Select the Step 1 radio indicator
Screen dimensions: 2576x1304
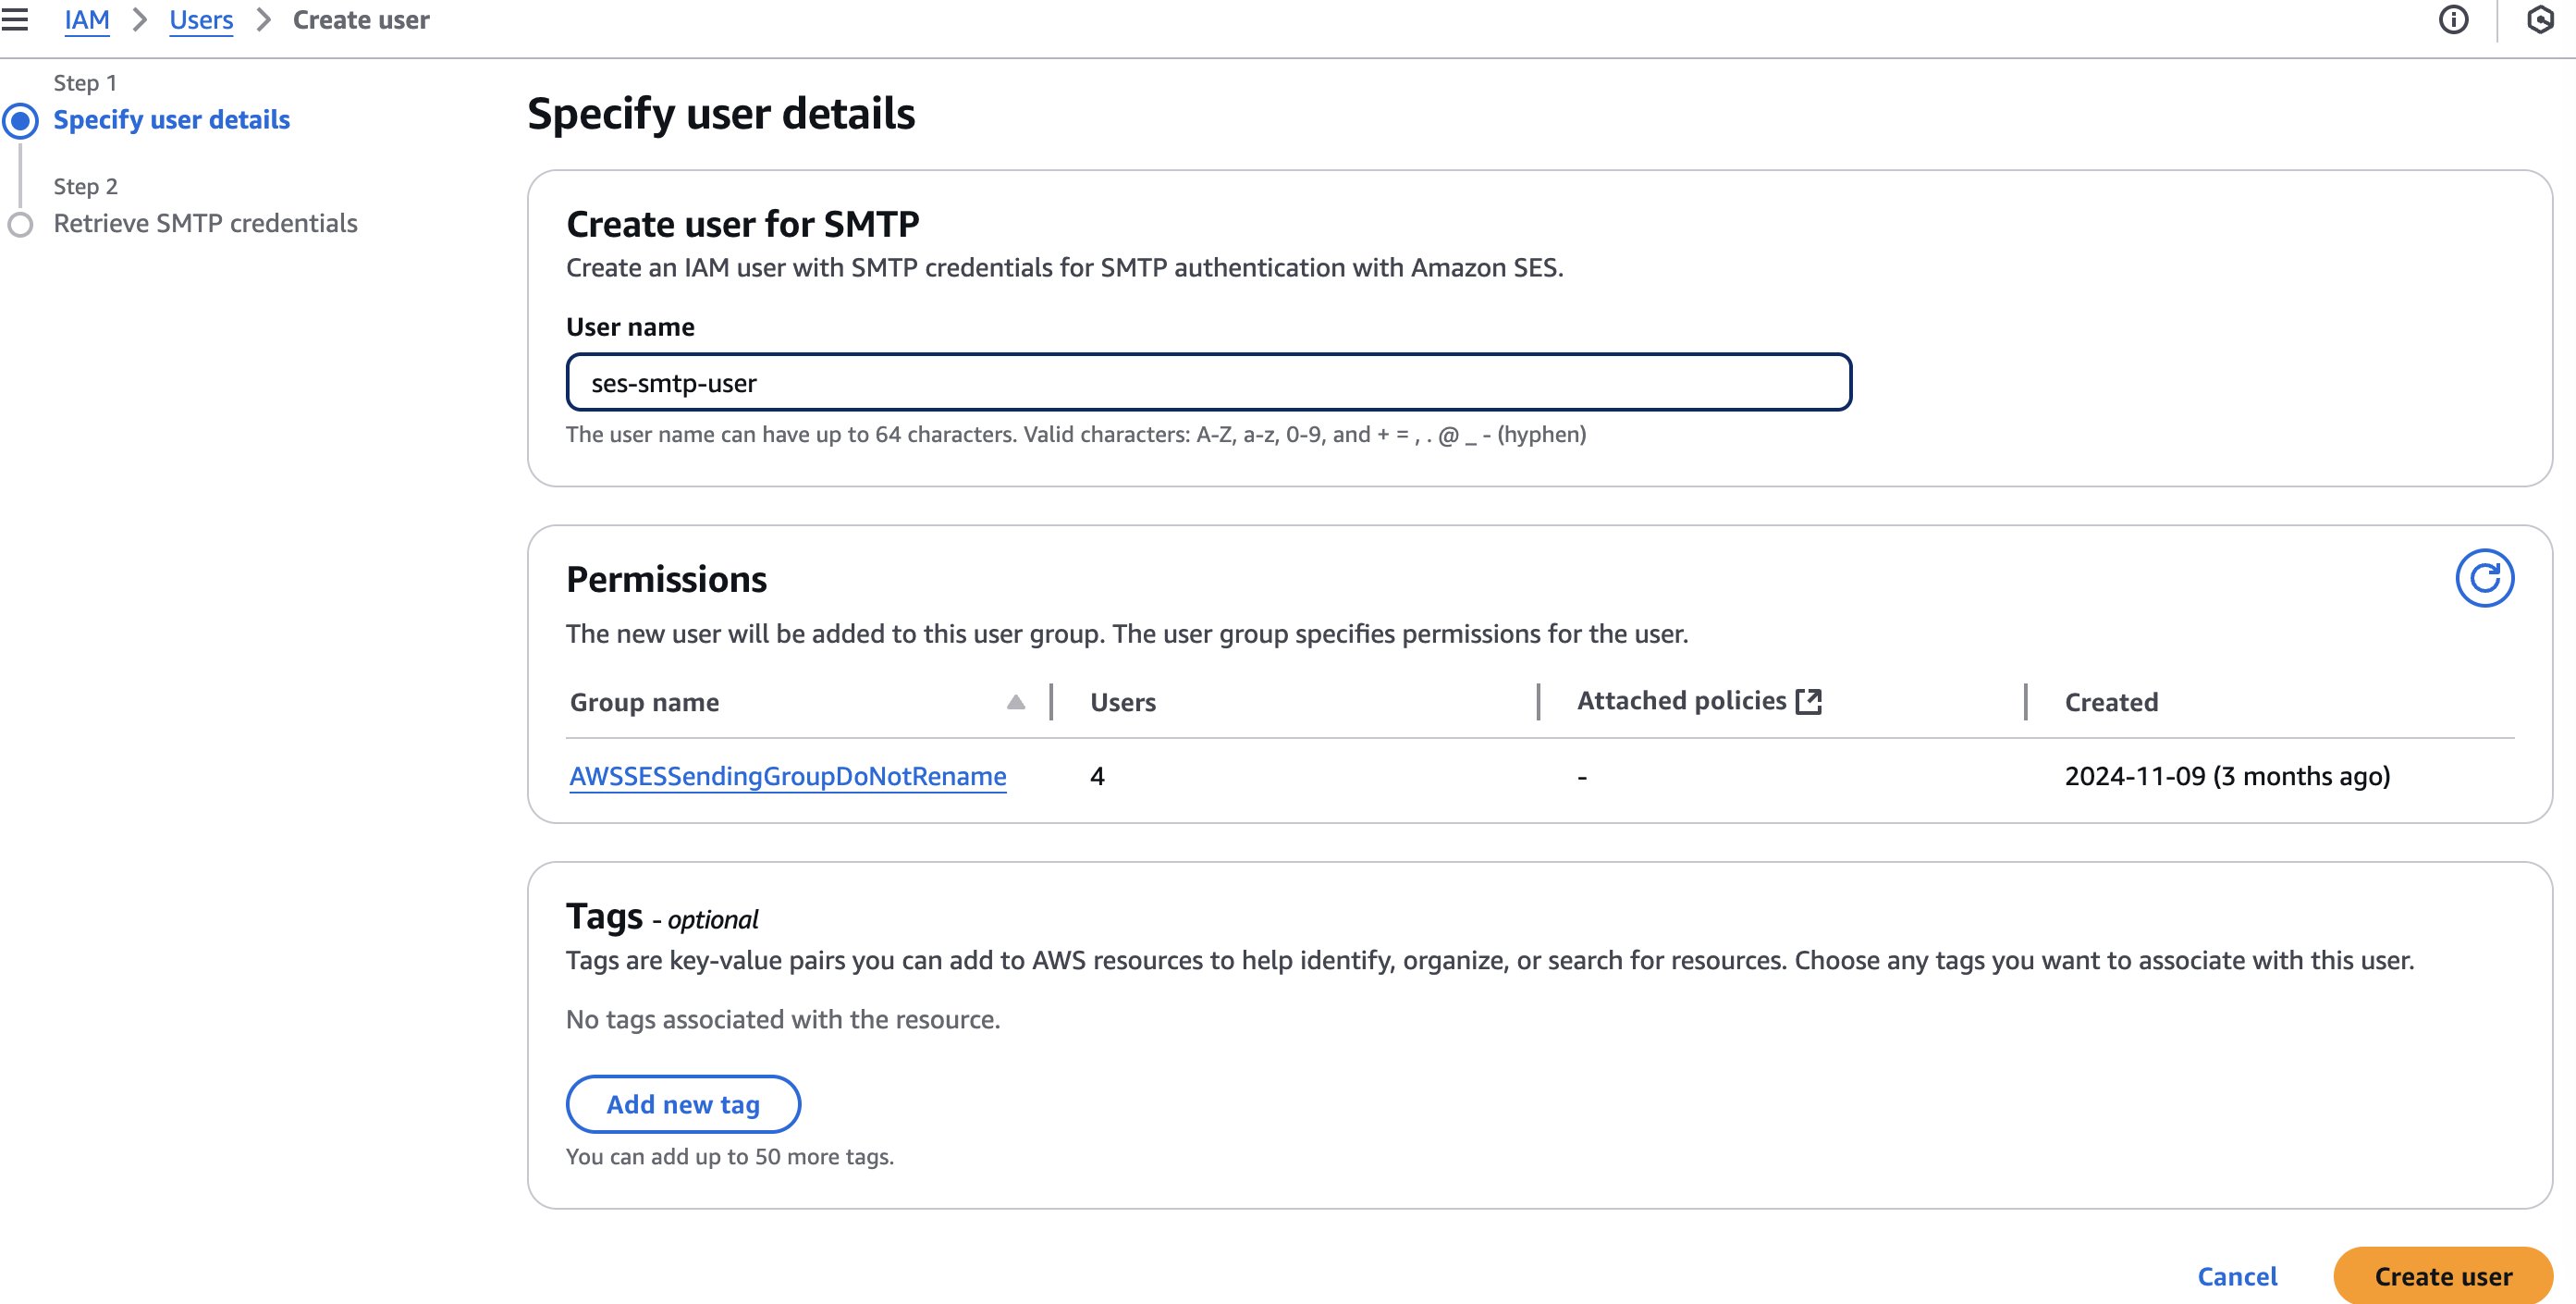(x=21, y=121)
